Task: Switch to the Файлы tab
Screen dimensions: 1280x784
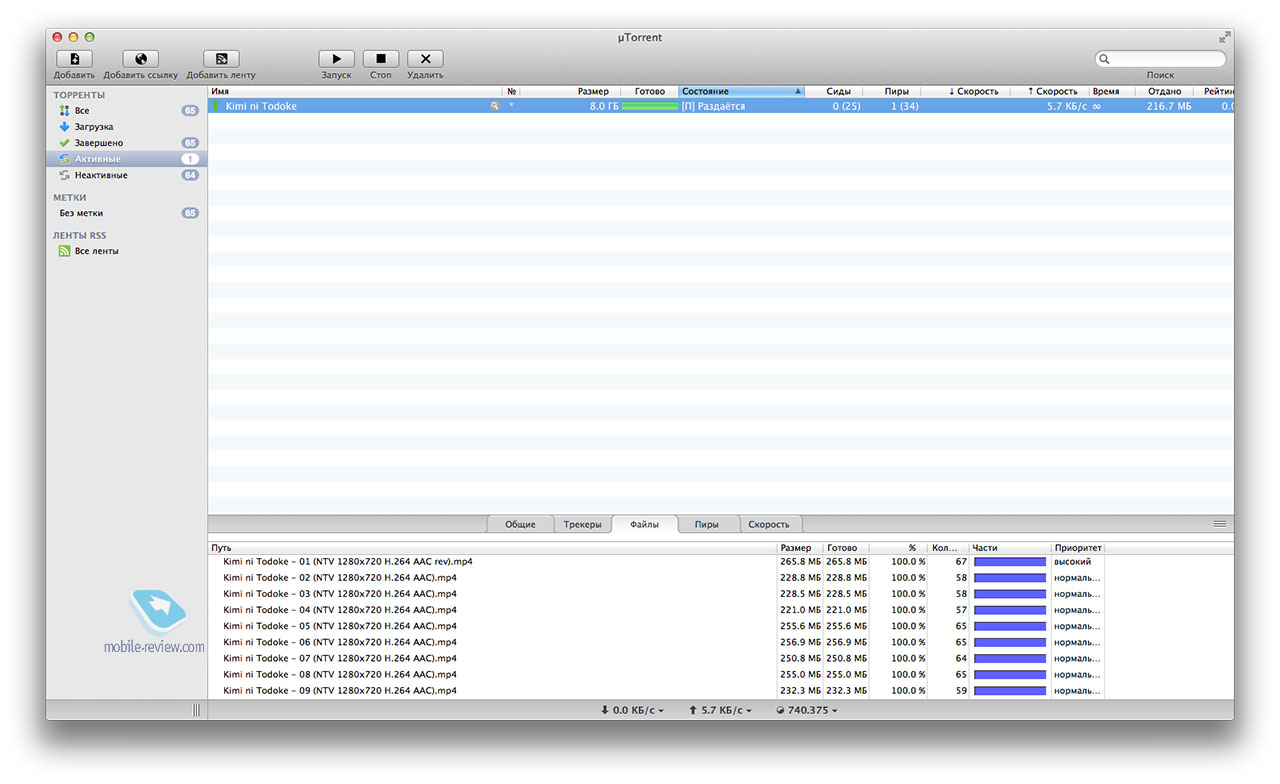Action: click(x=645, y=524)
